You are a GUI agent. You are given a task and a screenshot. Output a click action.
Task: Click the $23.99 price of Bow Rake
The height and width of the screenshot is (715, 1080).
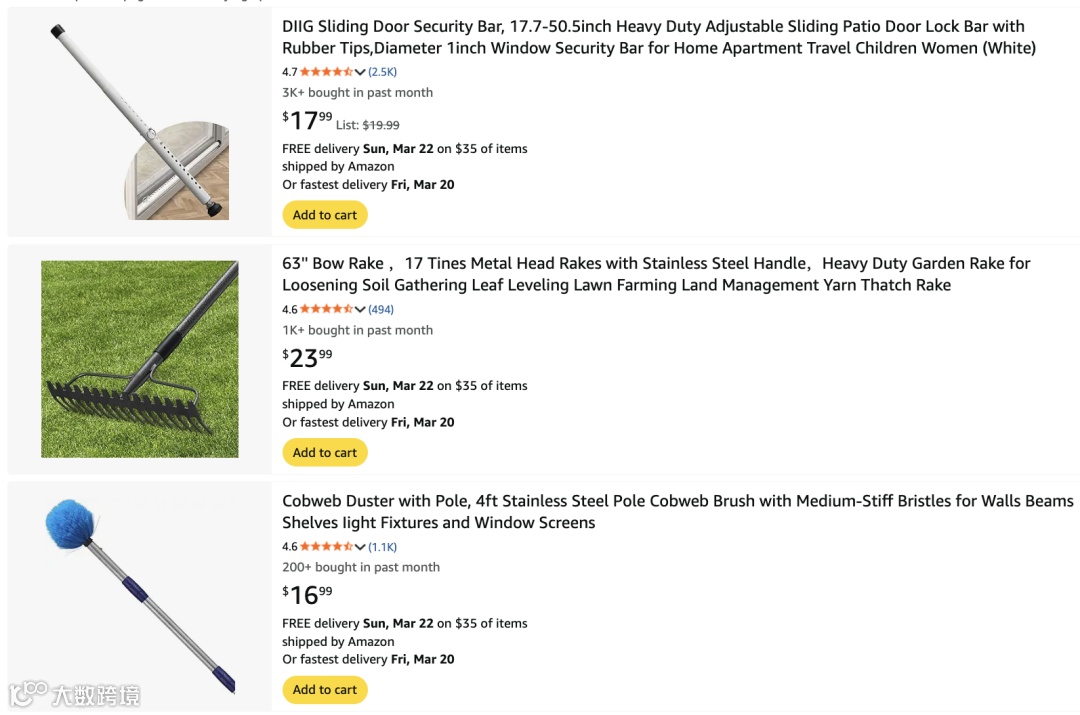pos(307,358)
